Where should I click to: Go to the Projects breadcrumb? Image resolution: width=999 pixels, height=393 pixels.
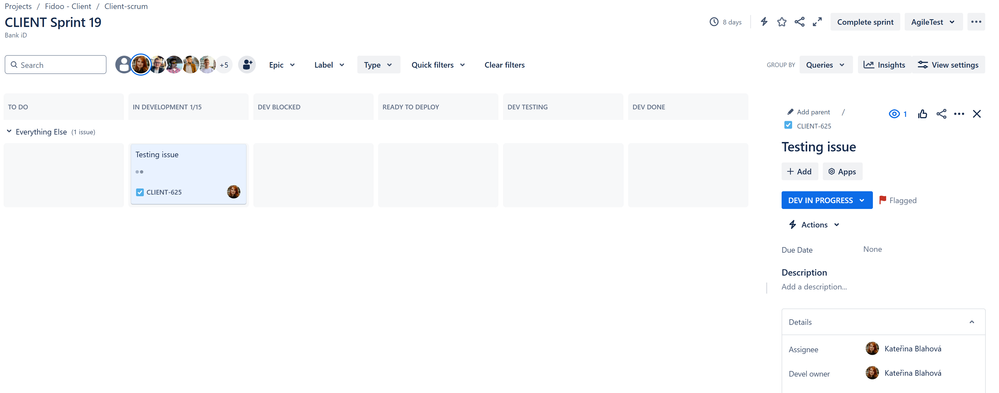tap(18, 6)
